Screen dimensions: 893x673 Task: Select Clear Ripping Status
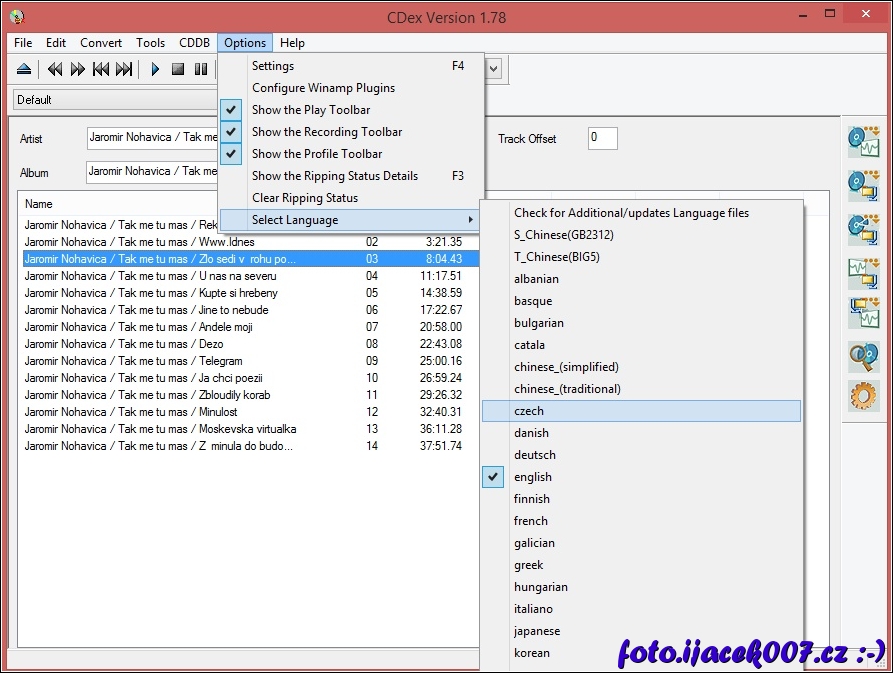pyautogui.click(x=305, y=198)
